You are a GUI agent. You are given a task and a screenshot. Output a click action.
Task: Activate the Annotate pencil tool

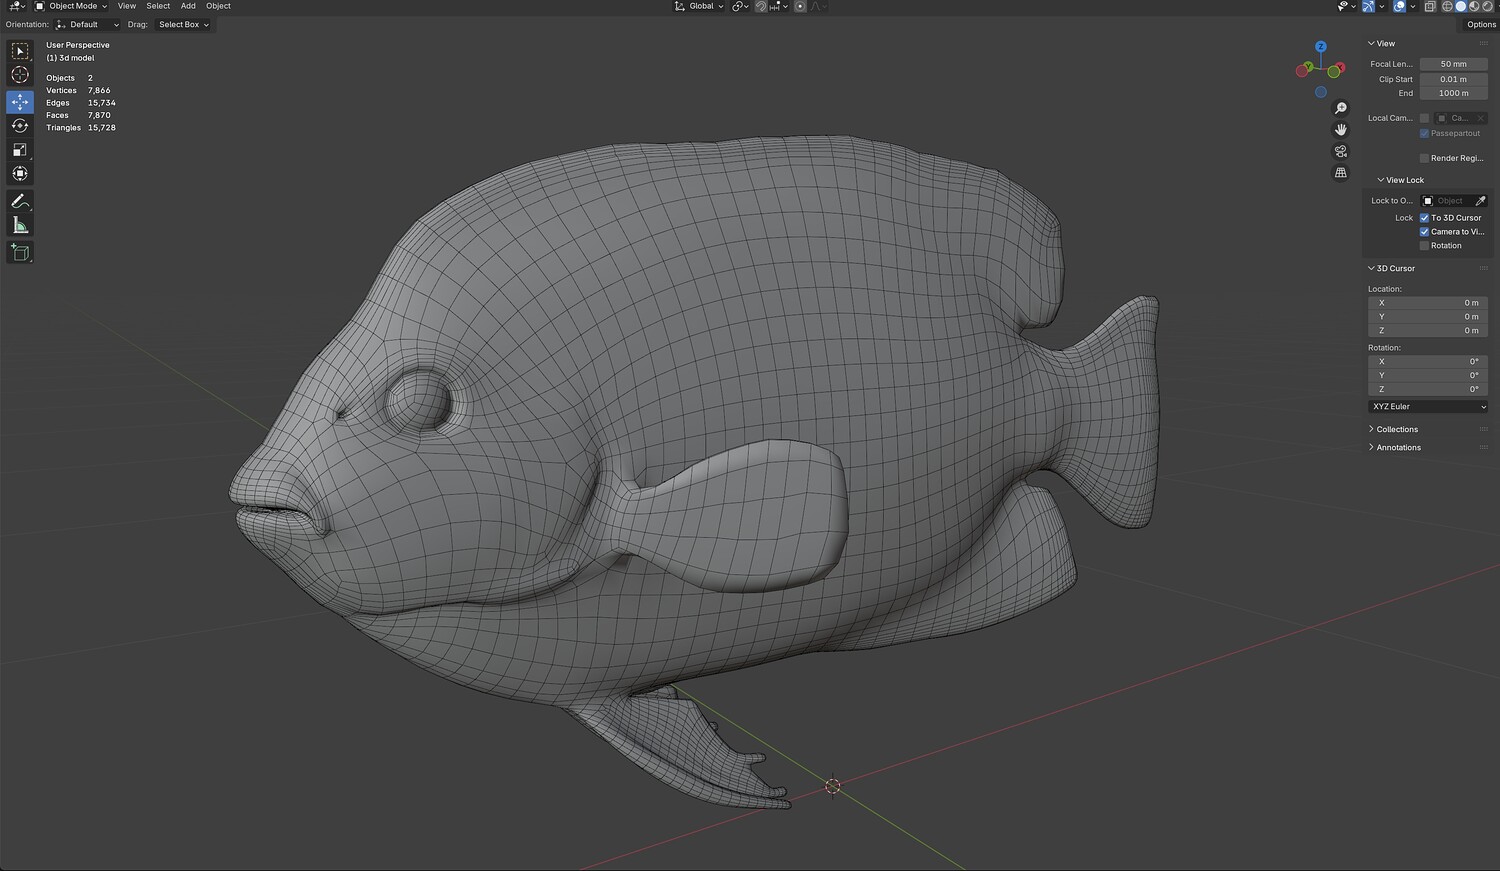click(20, 201)
